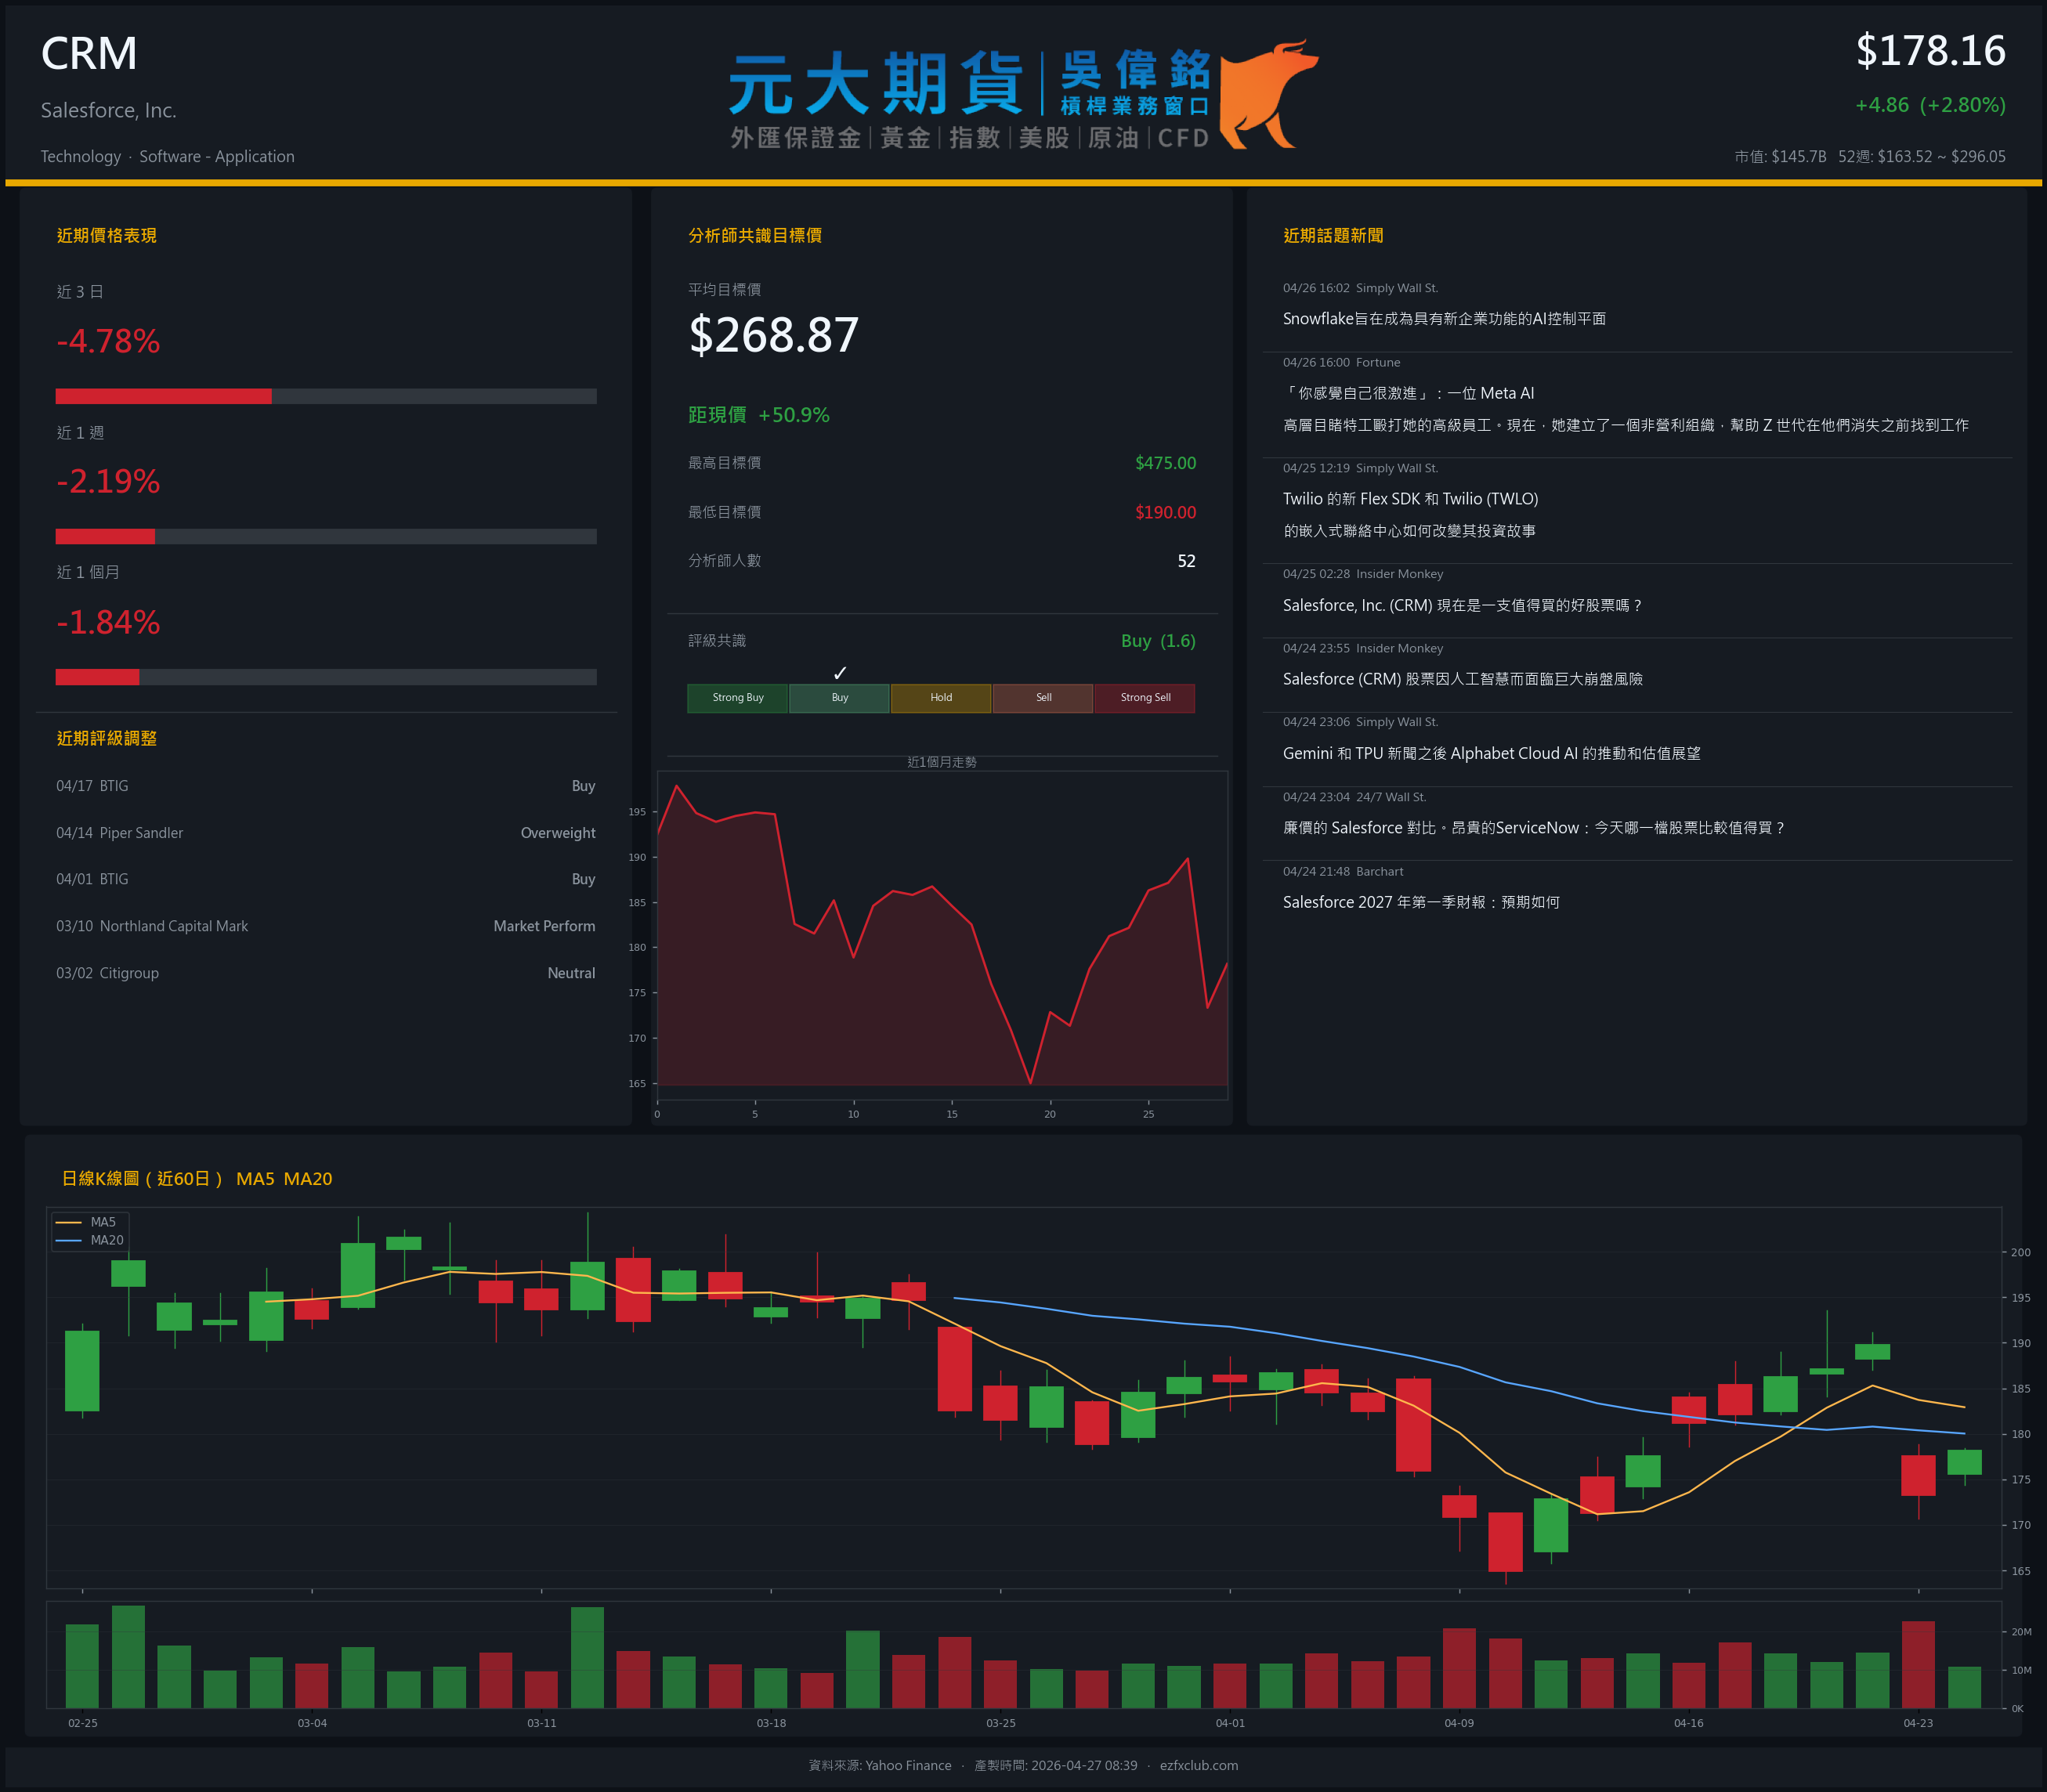This screenshot has width=2047, height=1792.
Task: Click the -2.19% one-week return value
Action: click(108, 482)
